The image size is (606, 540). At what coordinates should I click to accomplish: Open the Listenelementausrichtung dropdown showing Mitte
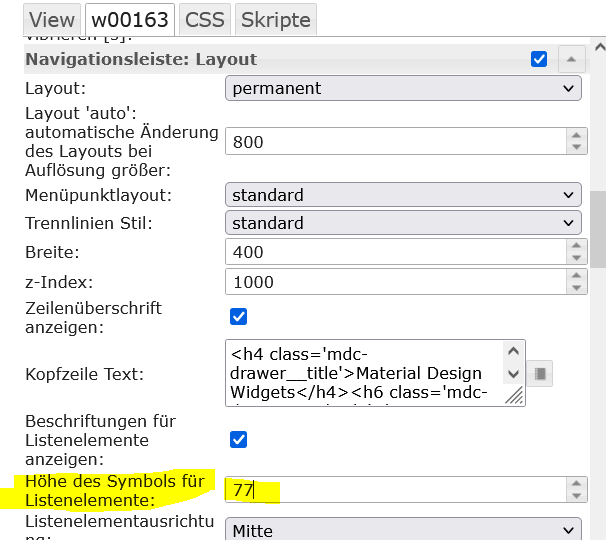pos(403,530)
